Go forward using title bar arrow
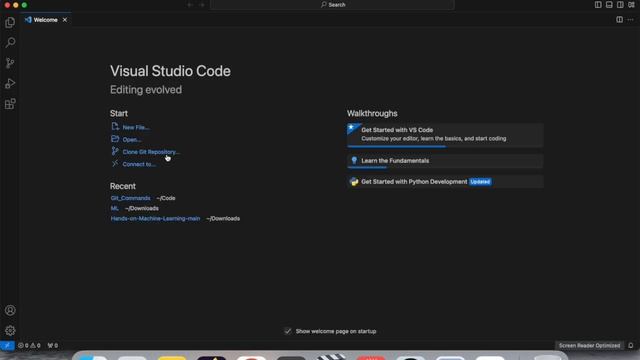 (x=202, y=5)
